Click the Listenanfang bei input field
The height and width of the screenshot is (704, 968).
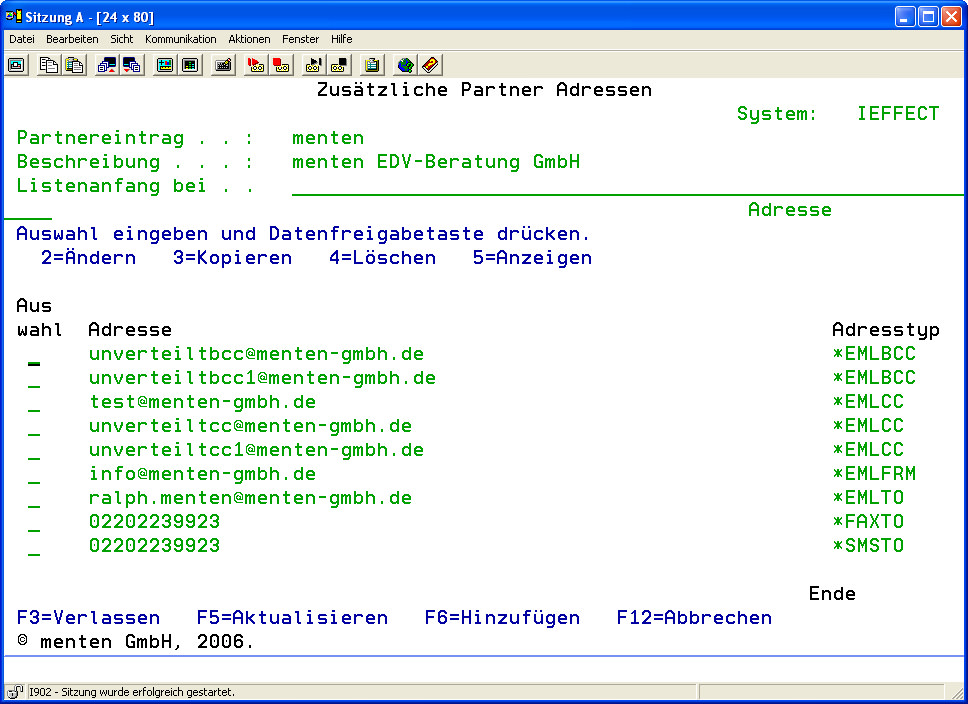[500, 186]
